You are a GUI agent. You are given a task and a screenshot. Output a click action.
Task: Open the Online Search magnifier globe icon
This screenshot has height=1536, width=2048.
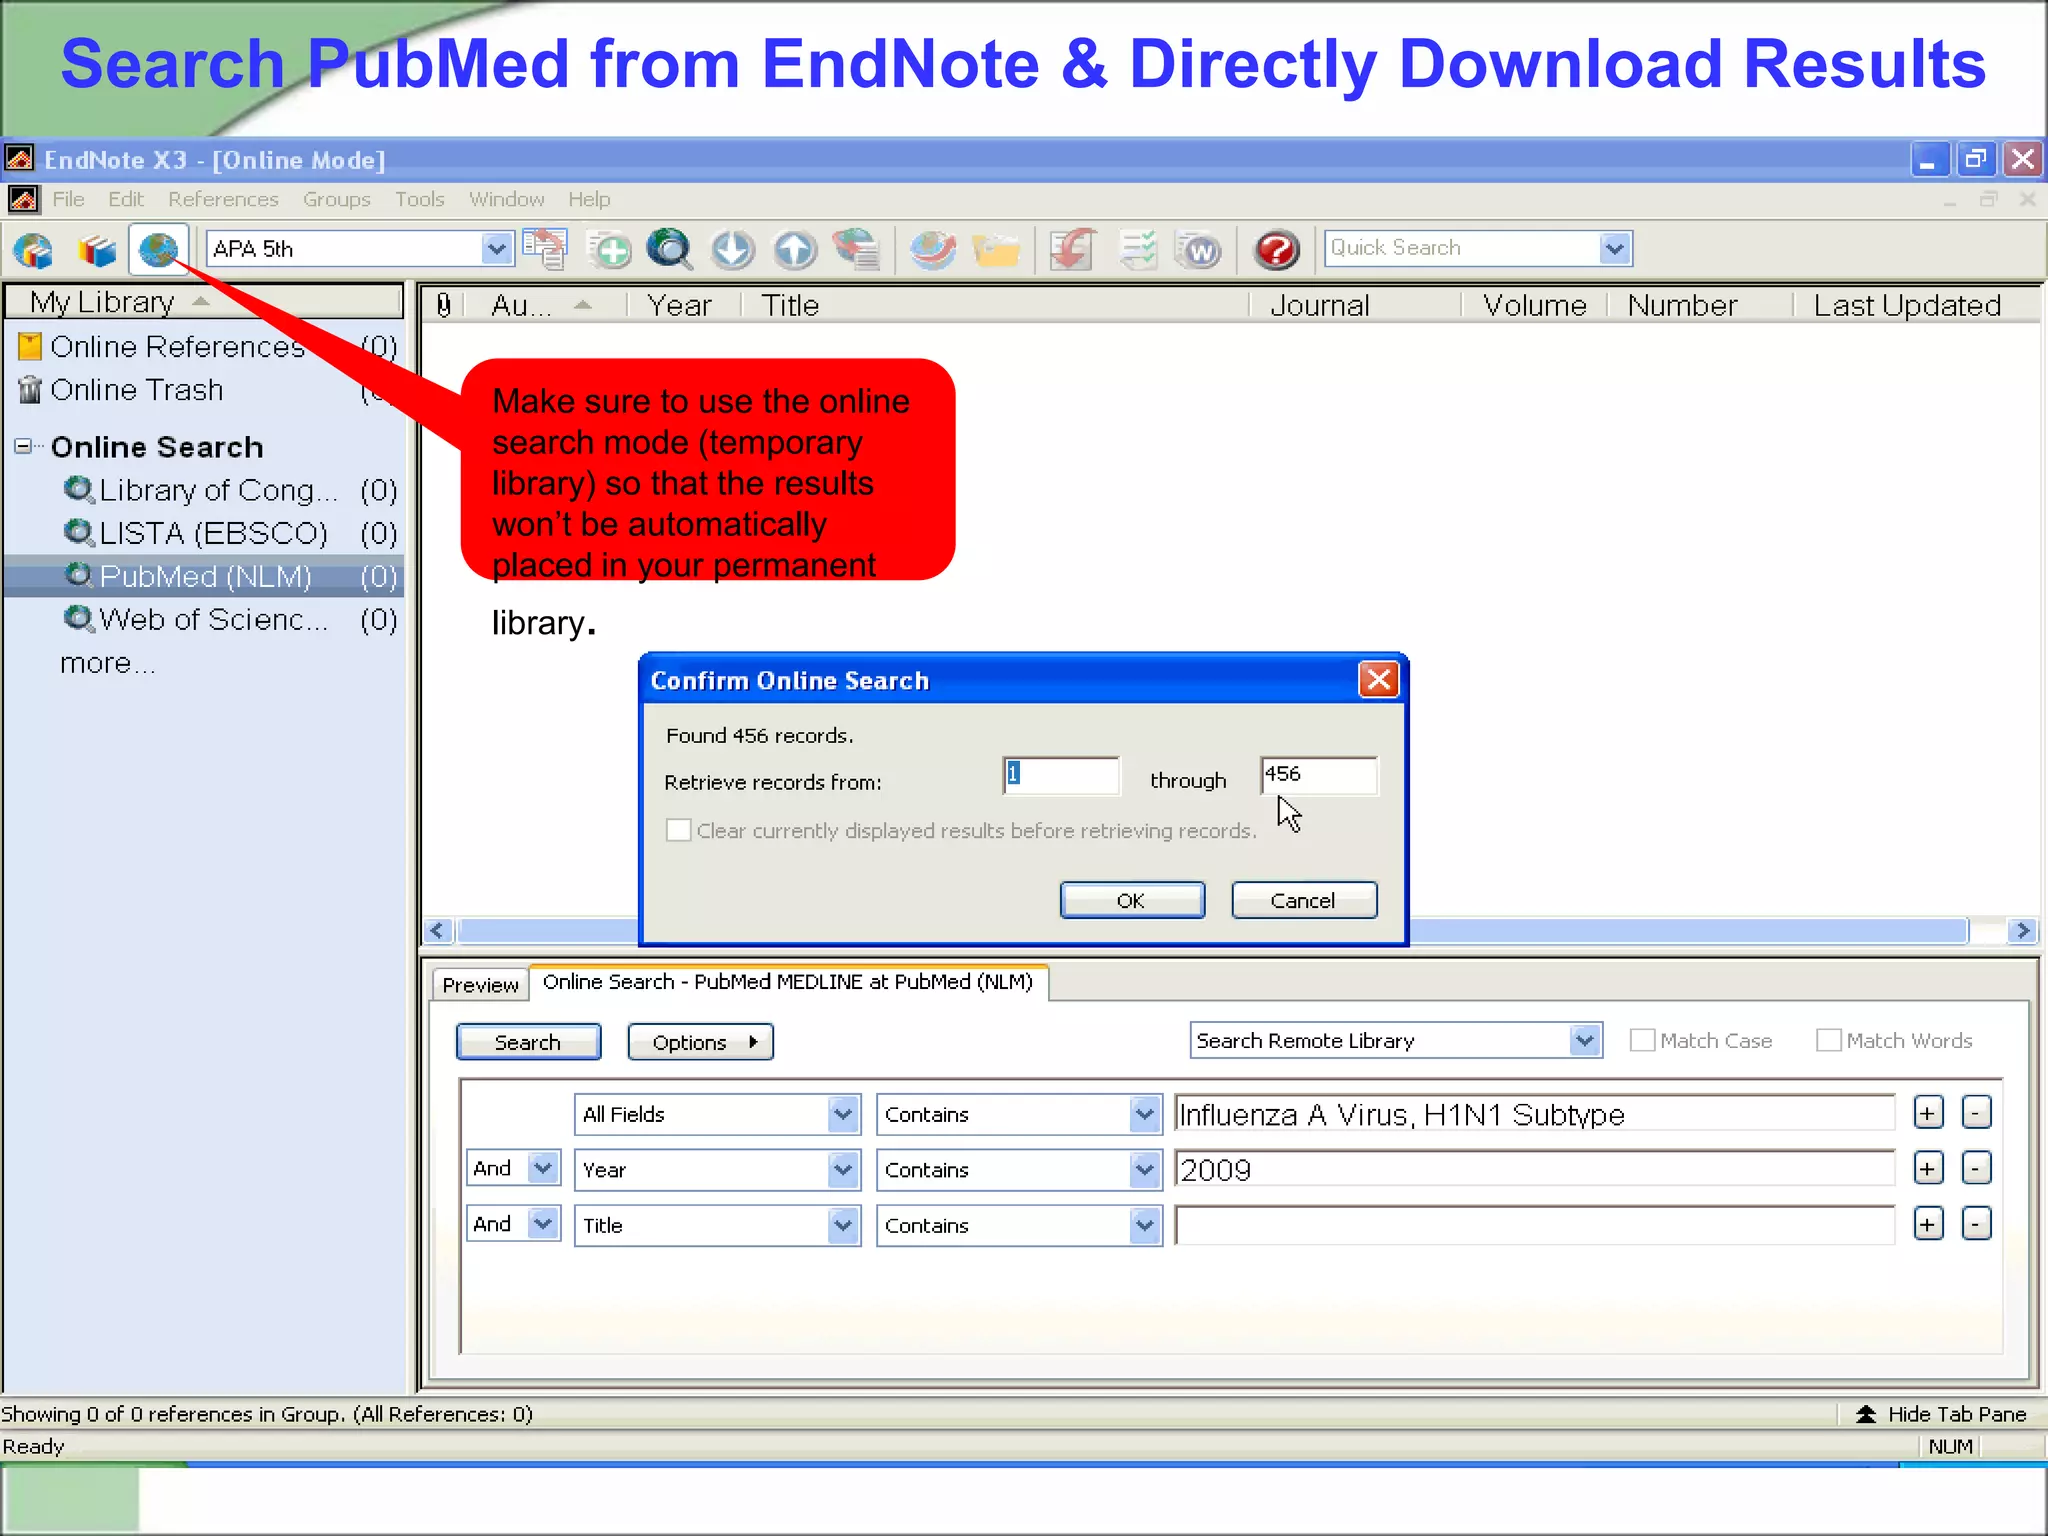click(x=670, y=250)
